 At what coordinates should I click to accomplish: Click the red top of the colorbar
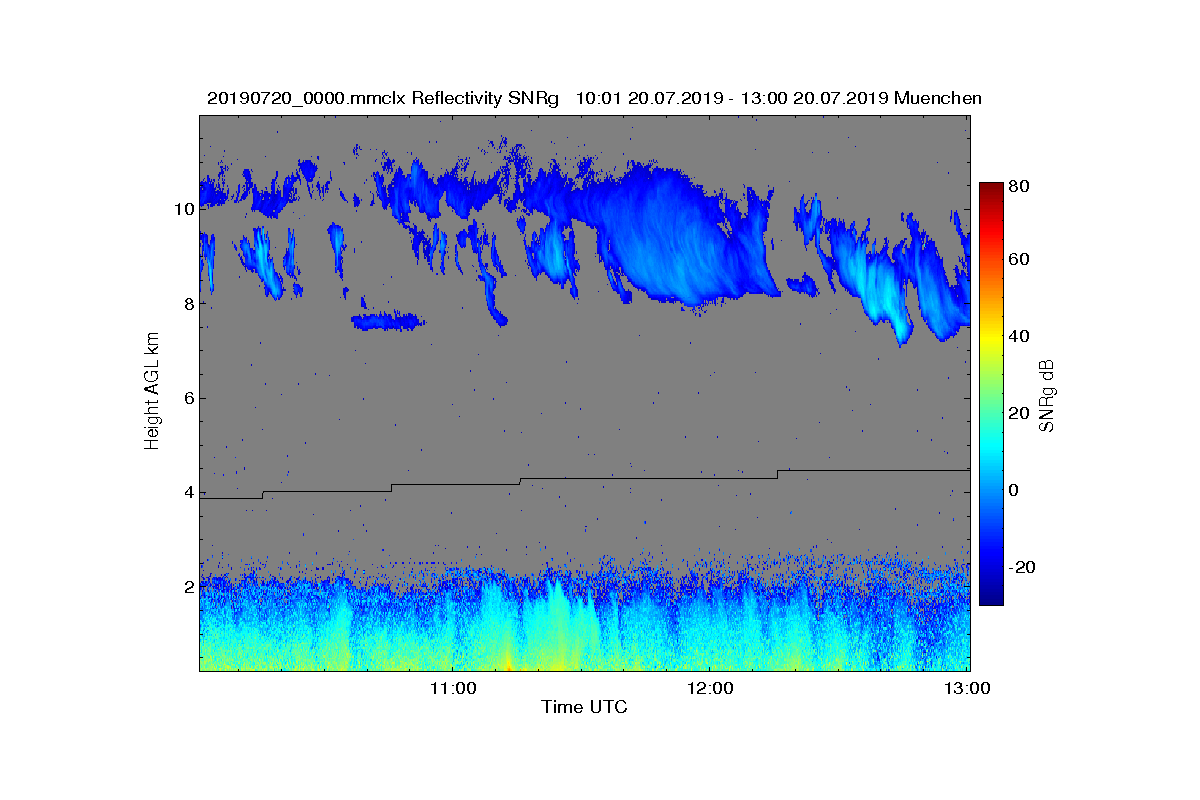click(x=990, y=190)
